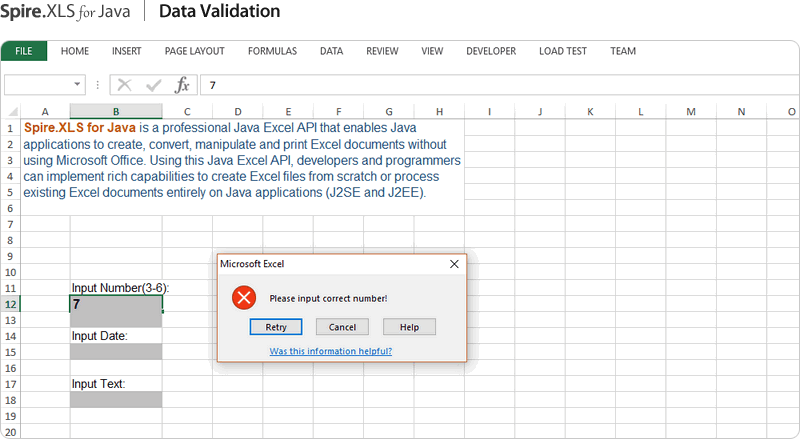Screen dimensions: 800x440
Task: Click the red error icon in dialog
Action: pyautogui.click(x=243, y=298)
